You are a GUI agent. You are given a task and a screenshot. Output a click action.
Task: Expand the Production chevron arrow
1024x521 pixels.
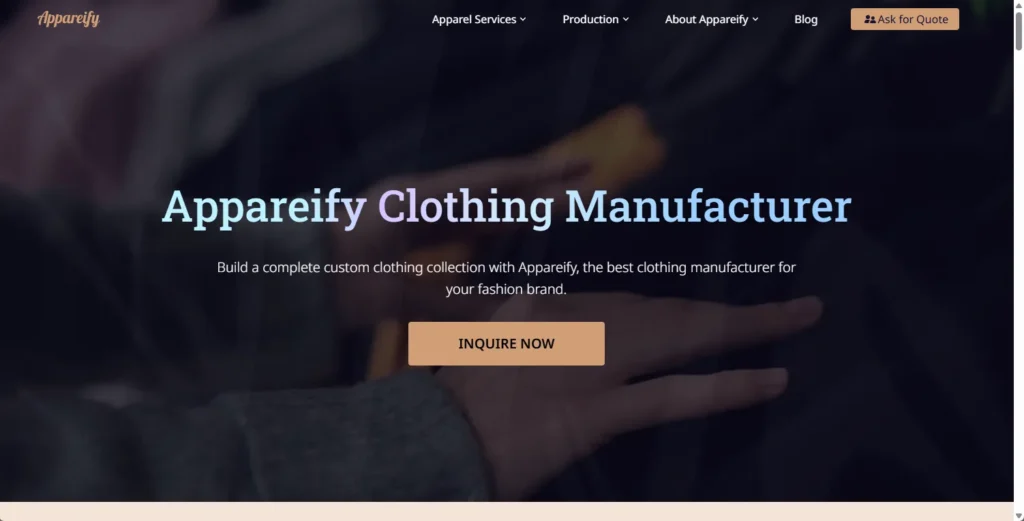(x=626, y=20)
